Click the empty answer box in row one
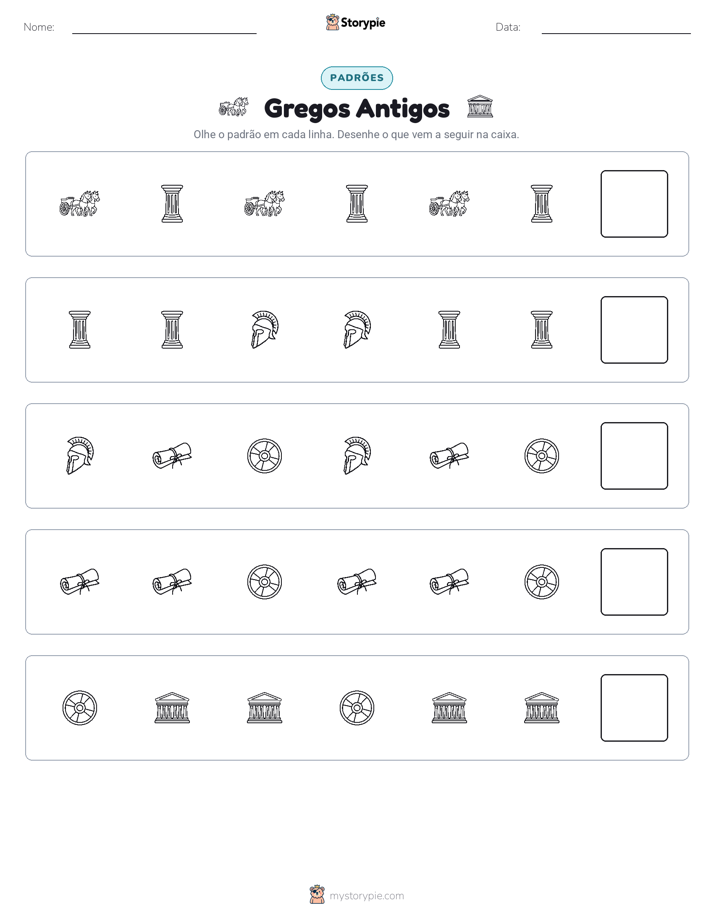 click(x=634, y=204)
